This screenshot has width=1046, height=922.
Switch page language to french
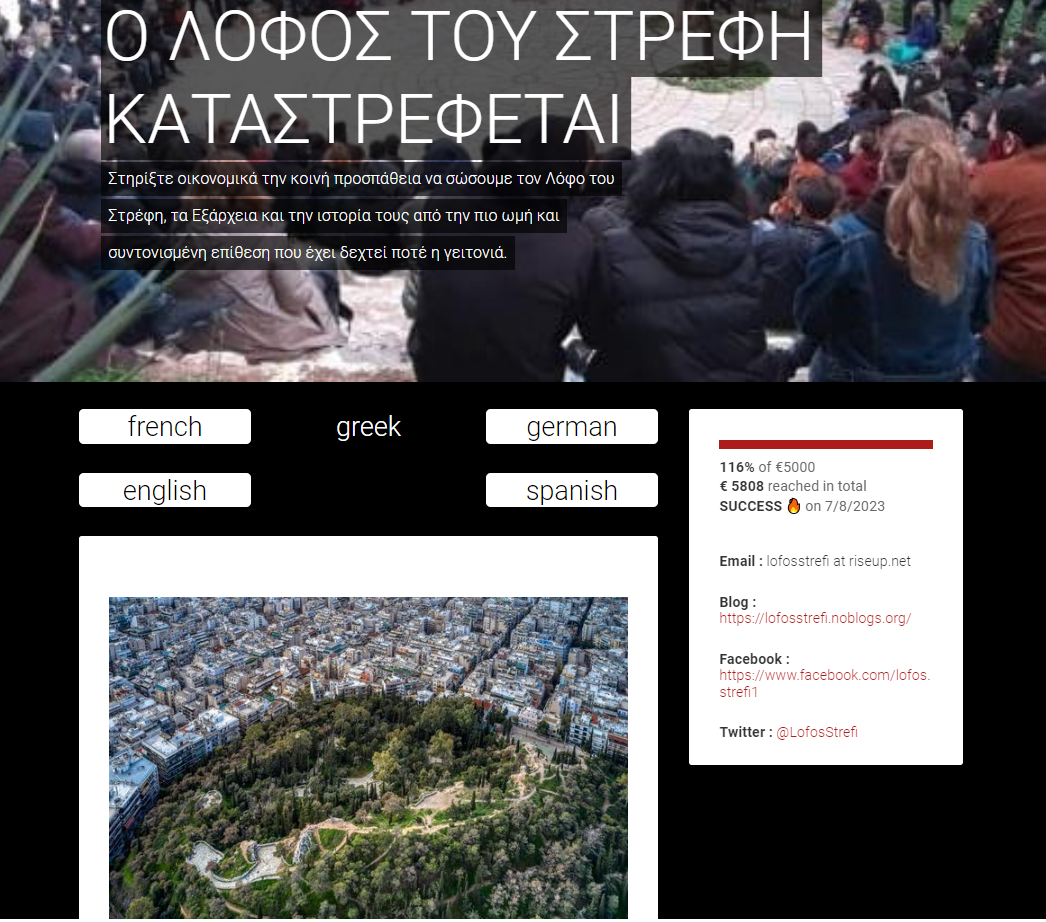coord(165,426)
